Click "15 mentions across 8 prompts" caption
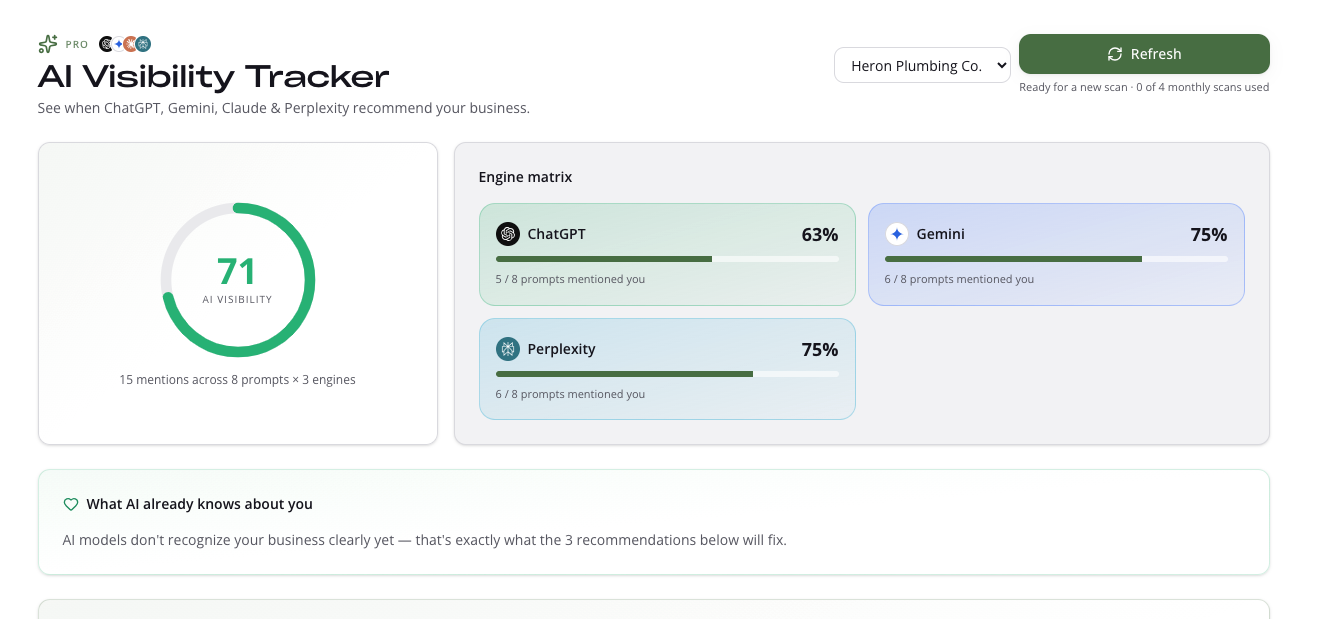The height and width of the screenshot is (619, 1332). point(237,380)
